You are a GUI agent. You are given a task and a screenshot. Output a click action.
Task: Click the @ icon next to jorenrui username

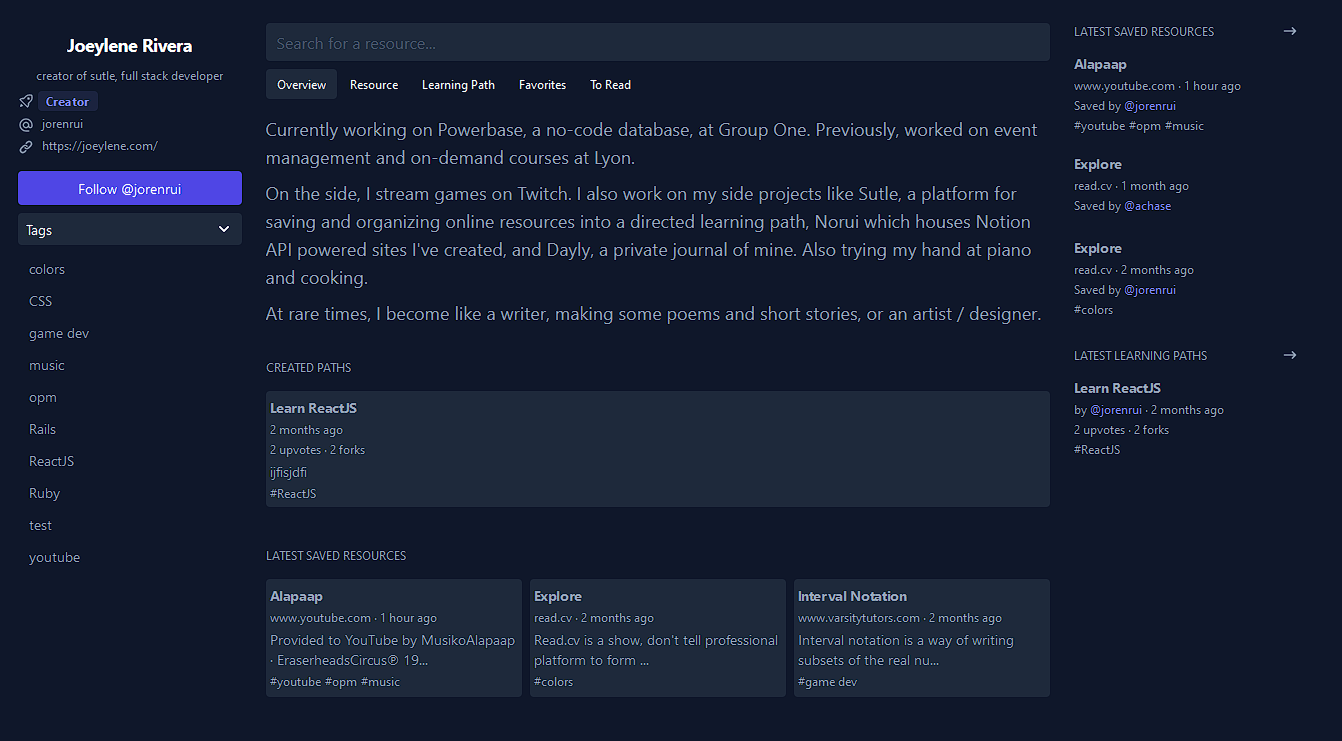24,123
